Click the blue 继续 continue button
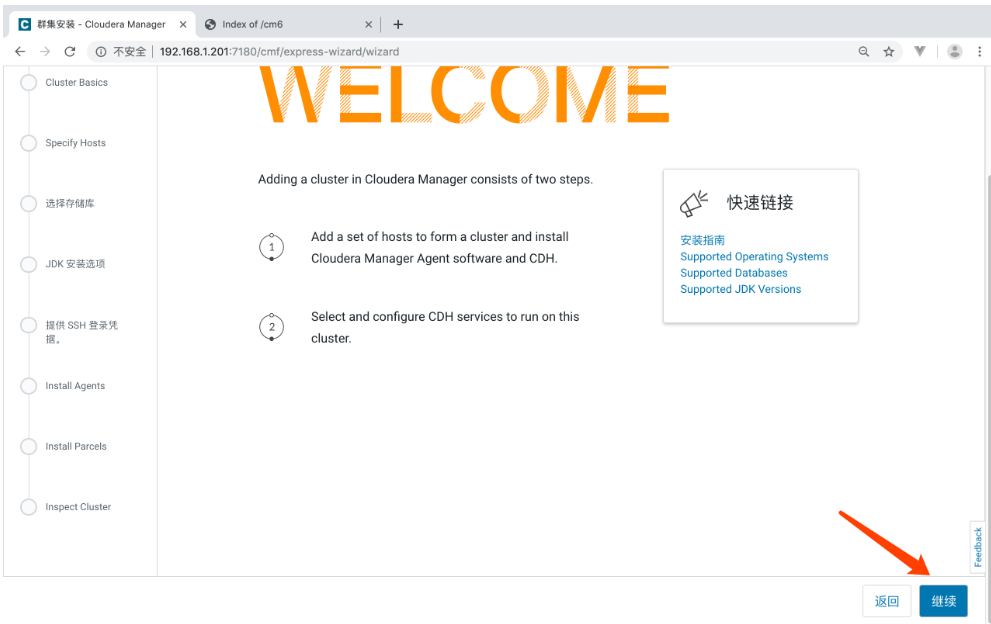991x624 pixels. pyautogui.click(x=944, y=601)
